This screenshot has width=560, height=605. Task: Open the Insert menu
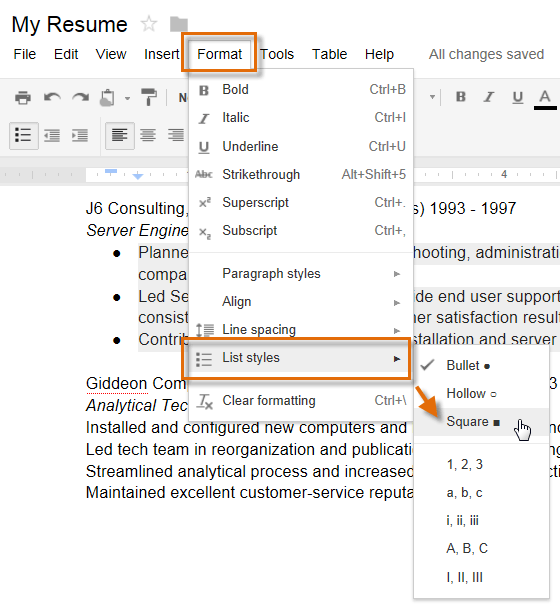[161, 54]
